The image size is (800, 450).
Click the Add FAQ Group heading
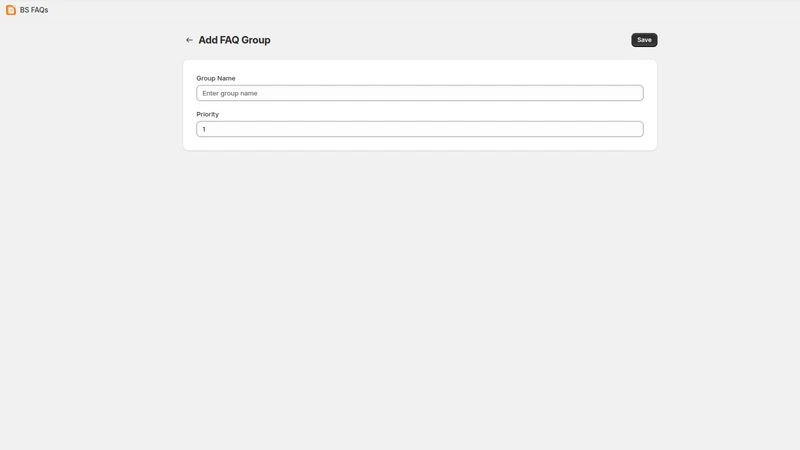[234, 40]
